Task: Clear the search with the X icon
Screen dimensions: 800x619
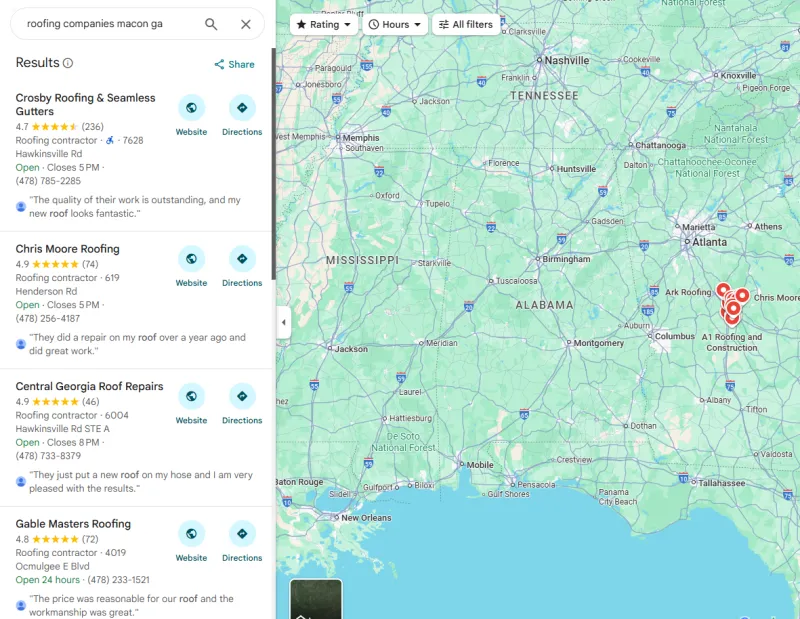Action: click(x=246, y=24)
